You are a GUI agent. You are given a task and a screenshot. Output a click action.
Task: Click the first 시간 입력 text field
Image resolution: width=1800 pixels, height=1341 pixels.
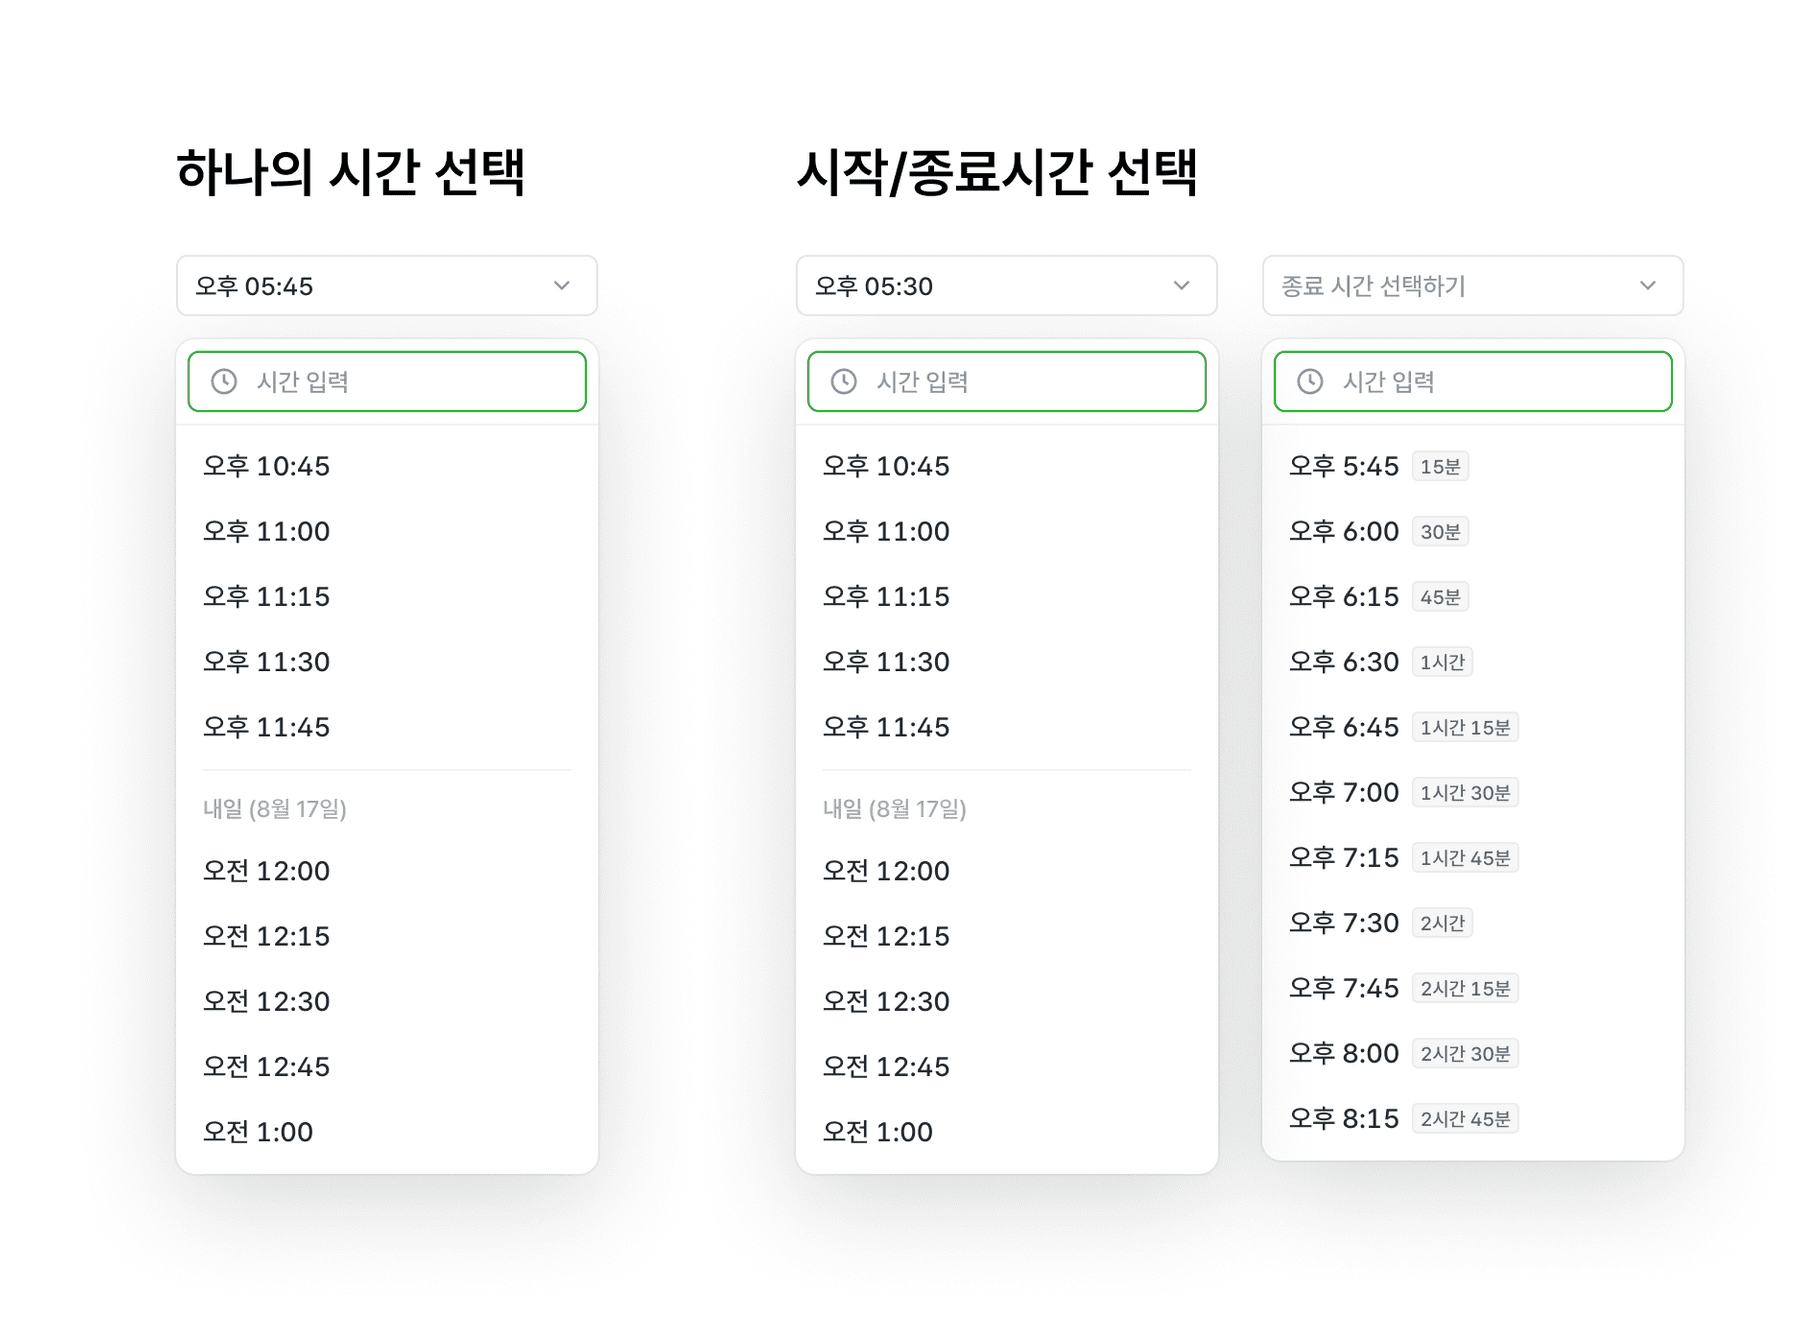point(386,381)
